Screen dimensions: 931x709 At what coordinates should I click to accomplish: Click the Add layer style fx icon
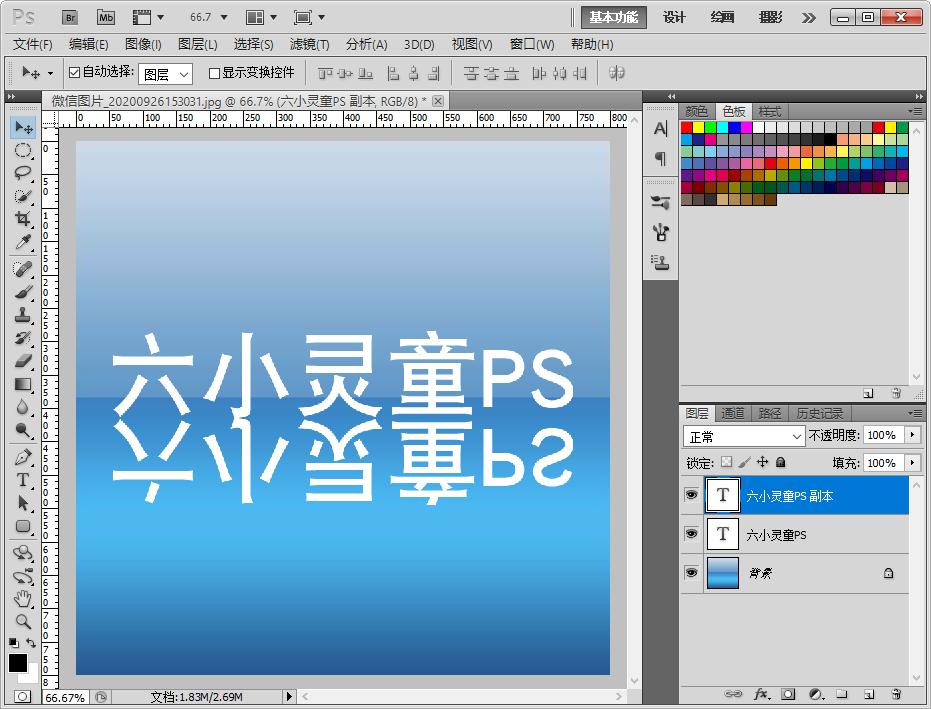click(761, 693)
